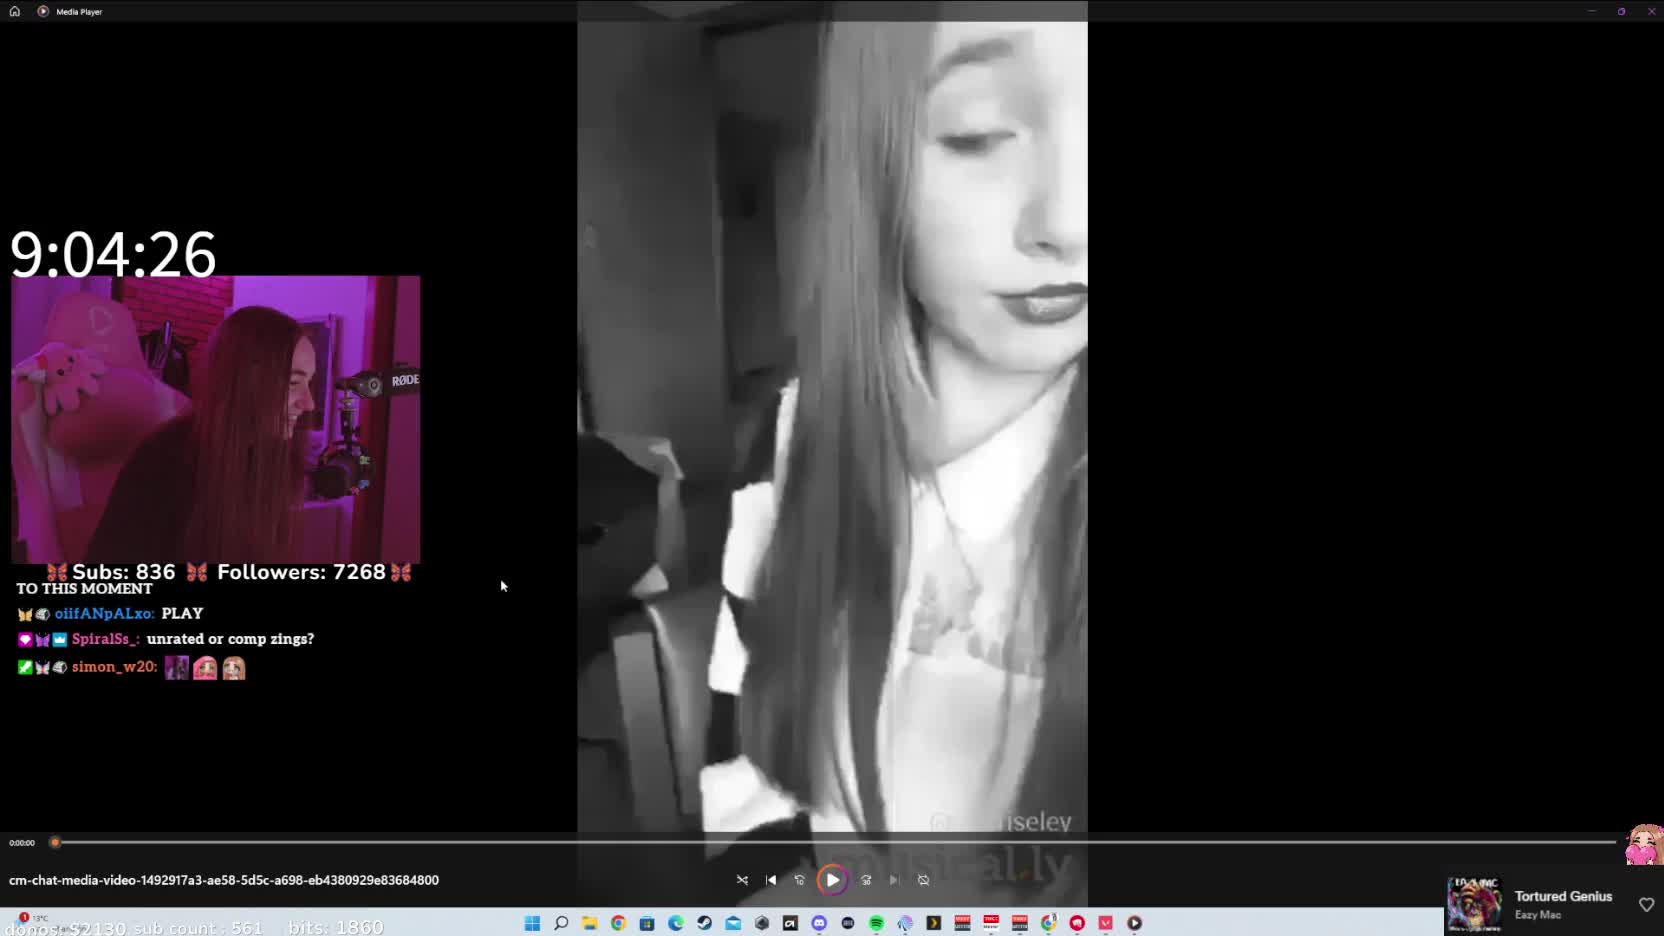Screen dimensions: 1664x936
Task: Open Discord from taskbar
Action: 819,923
